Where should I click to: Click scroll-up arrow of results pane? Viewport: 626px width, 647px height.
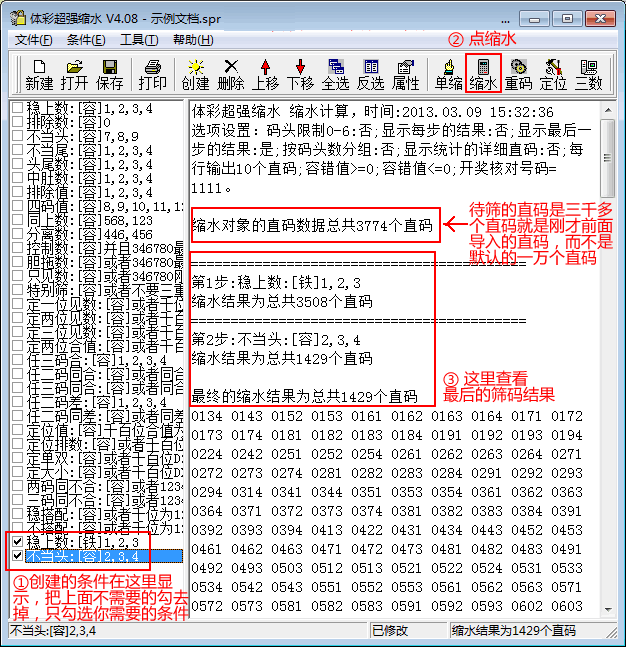pos(608,110)
